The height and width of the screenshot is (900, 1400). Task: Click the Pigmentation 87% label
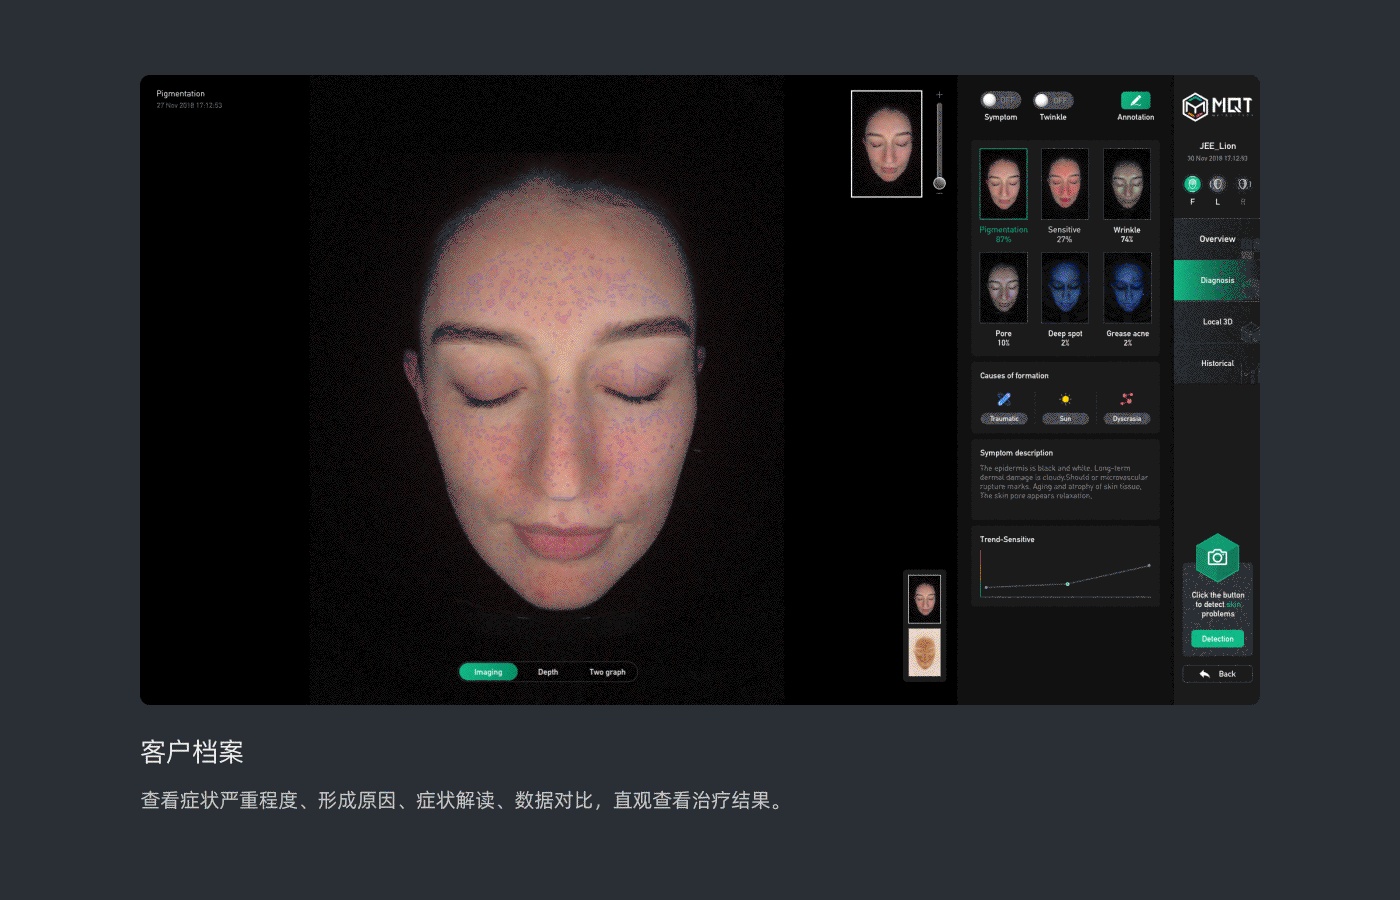pos(1003,235)
